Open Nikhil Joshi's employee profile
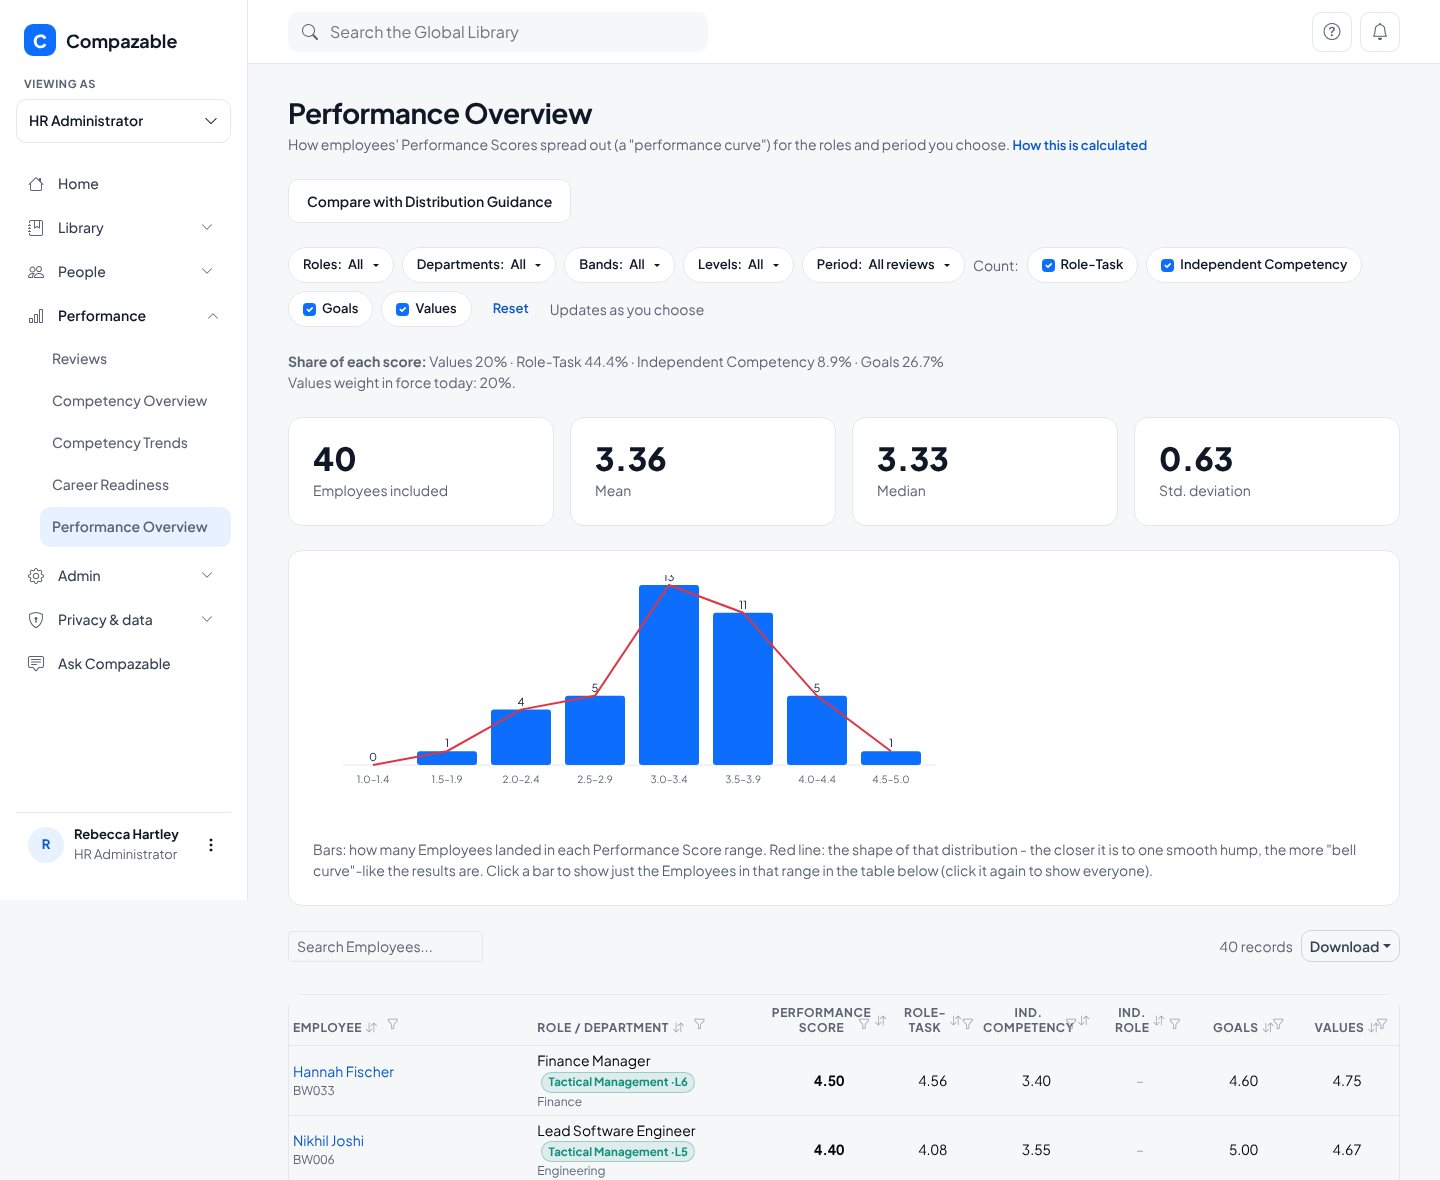 pyautogui.click(x=328, y=1141)
